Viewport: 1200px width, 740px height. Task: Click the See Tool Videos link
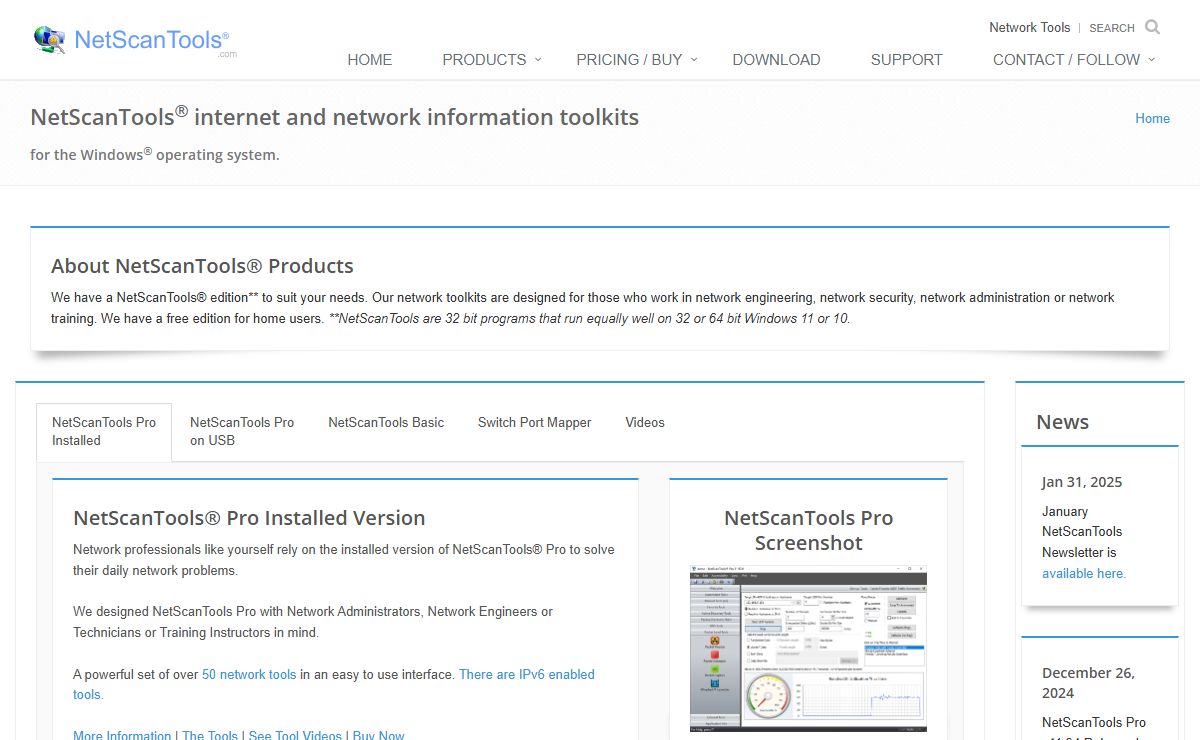point(295,736)
